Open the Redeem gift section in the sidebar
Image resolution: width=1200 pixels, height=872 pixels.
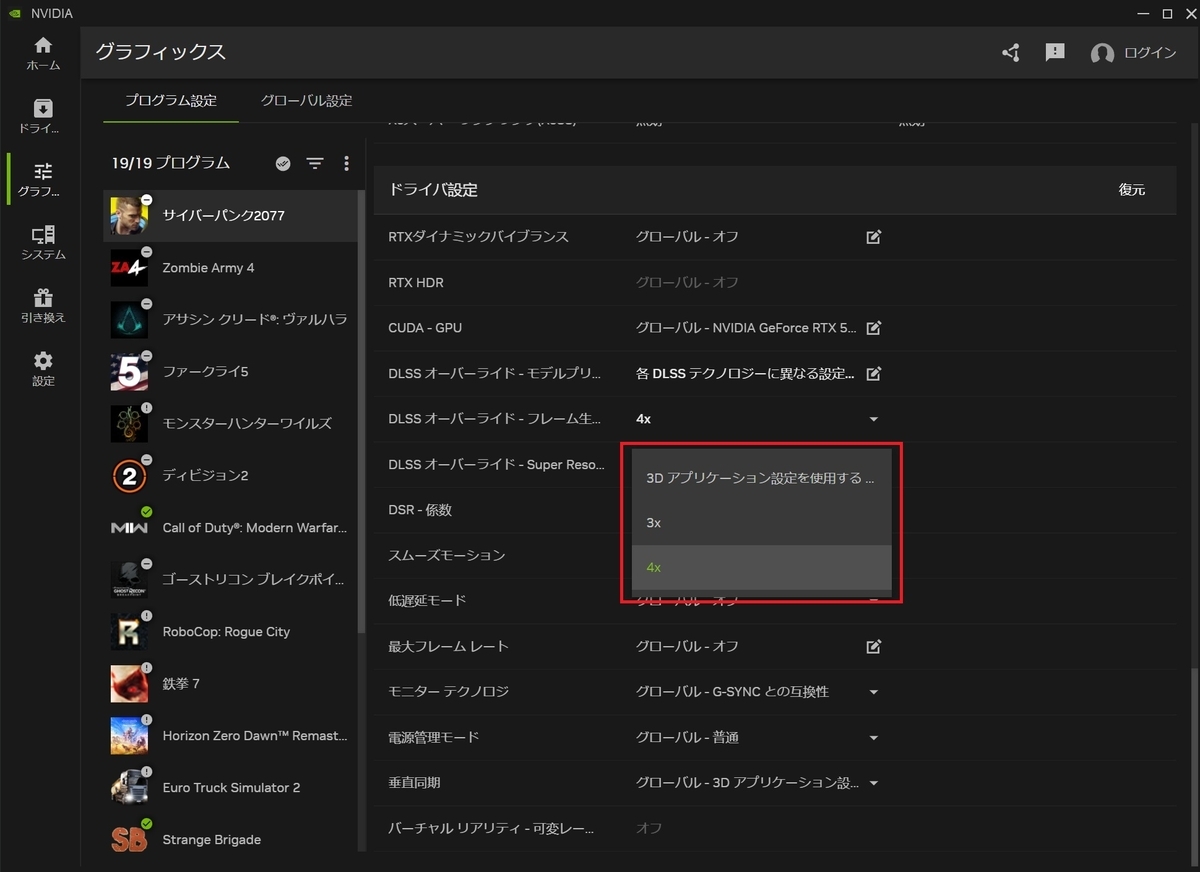click(42, 306)
